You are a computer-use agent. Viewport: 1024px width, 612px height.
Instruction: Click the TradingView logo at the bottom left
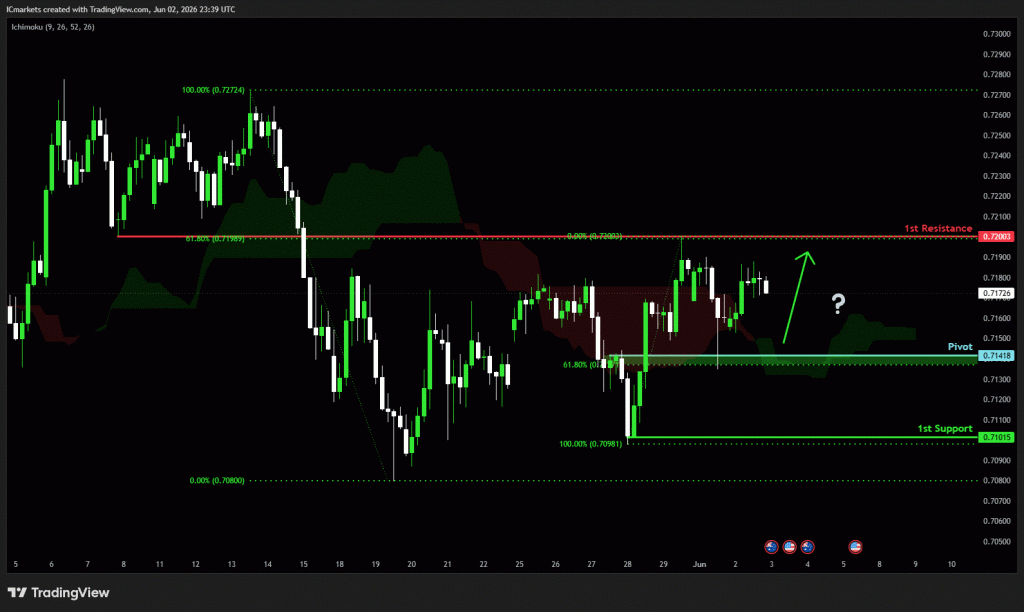(59, 592)
